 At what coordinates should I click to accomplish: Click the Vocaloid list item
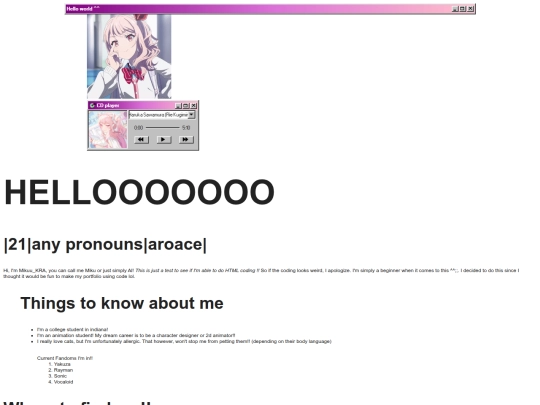[x=63, y=382]
